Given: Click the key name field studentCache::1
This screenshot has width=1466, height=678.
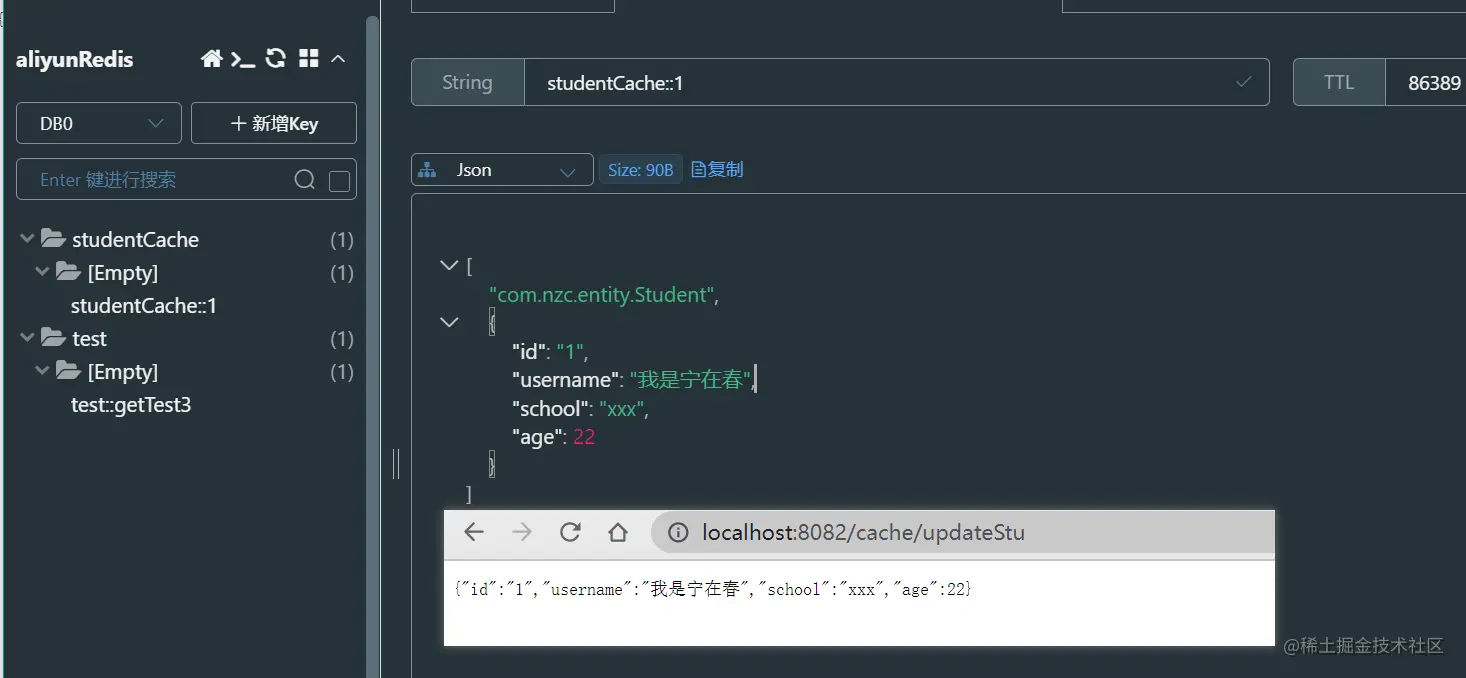Looking at the screenshot, I should [x=897, y=83].
